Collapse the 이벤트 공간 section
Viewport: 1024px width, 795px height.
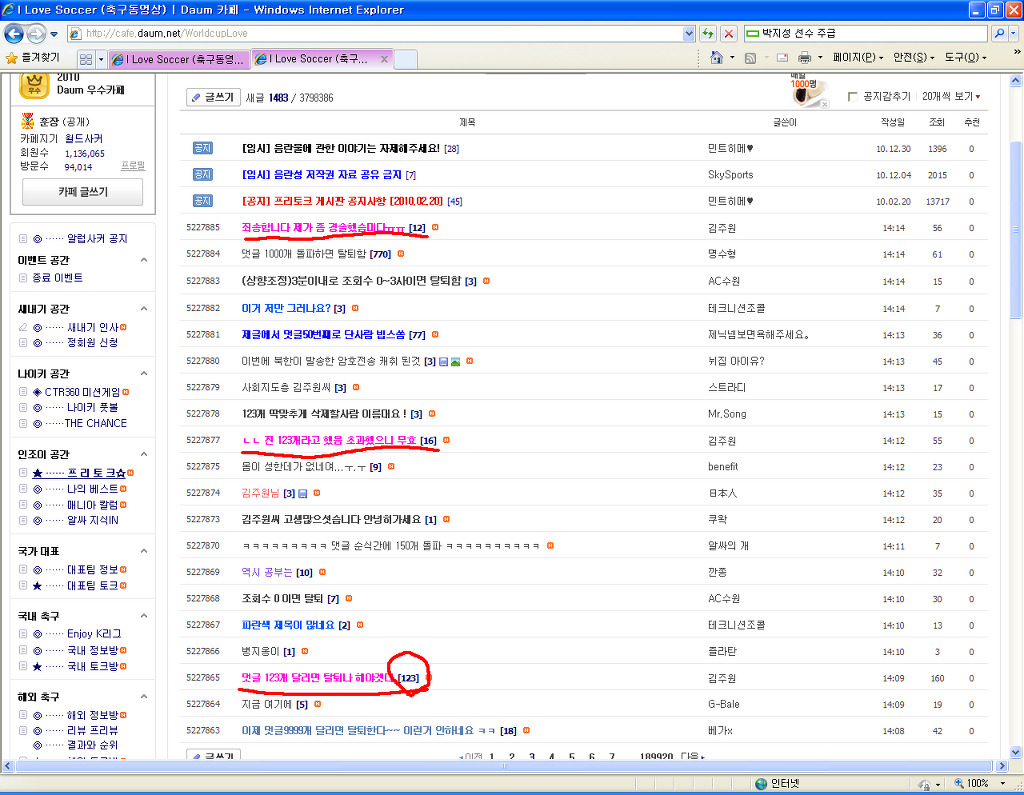144,260
